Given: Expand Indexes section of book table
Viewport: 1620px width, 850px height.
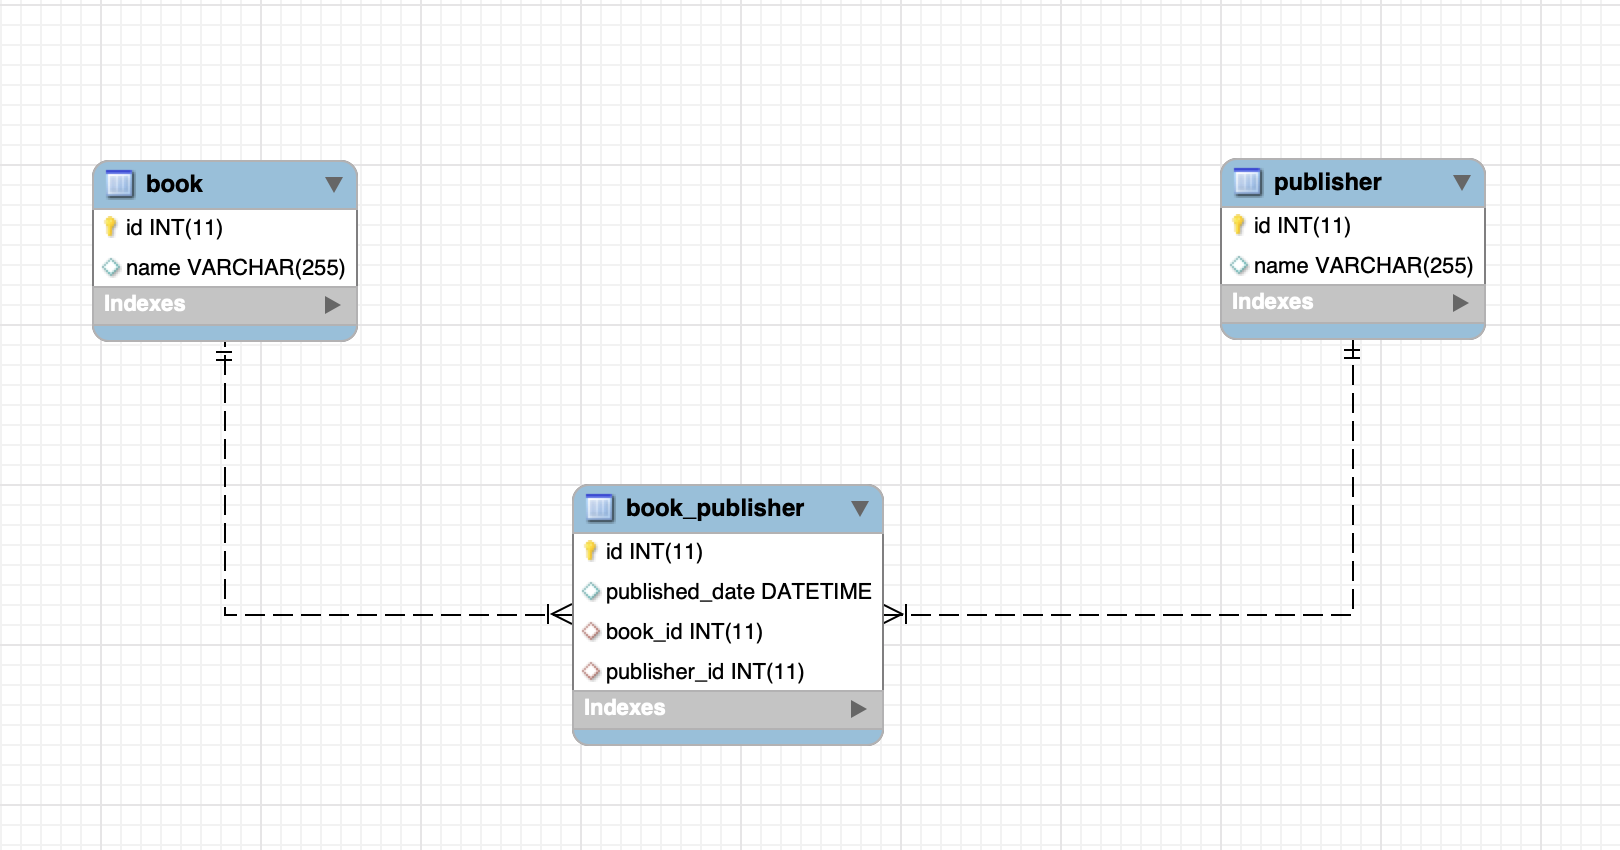Looking at the screenshot, I should tap(333, 305).
